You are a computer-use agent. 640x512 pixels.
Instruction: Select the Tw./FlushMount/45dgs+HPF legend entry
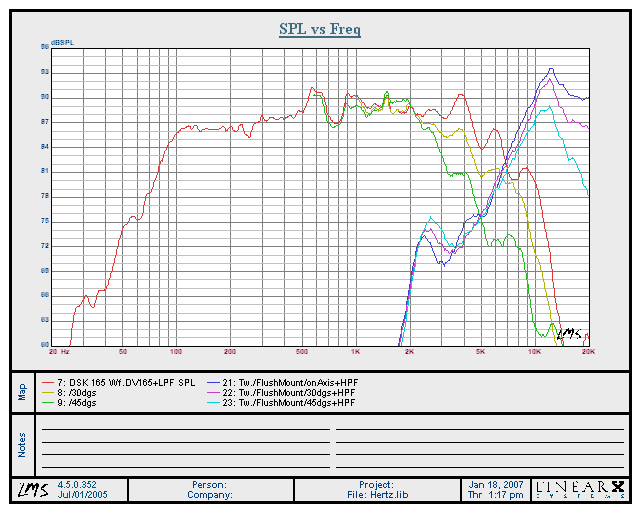[292, 403]
